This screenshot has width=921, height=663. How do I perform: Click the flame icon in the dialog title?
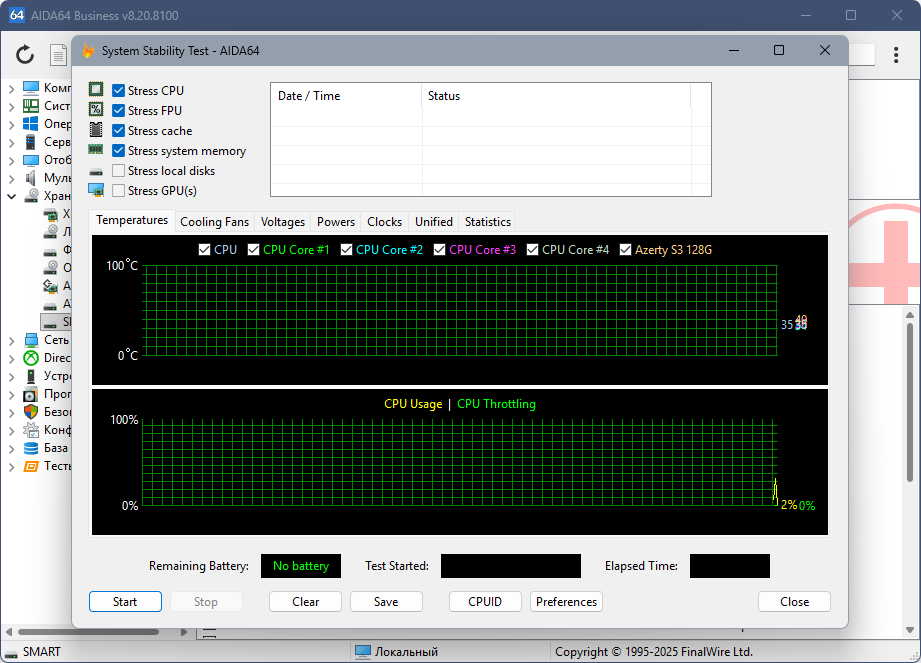pos(88,51)
